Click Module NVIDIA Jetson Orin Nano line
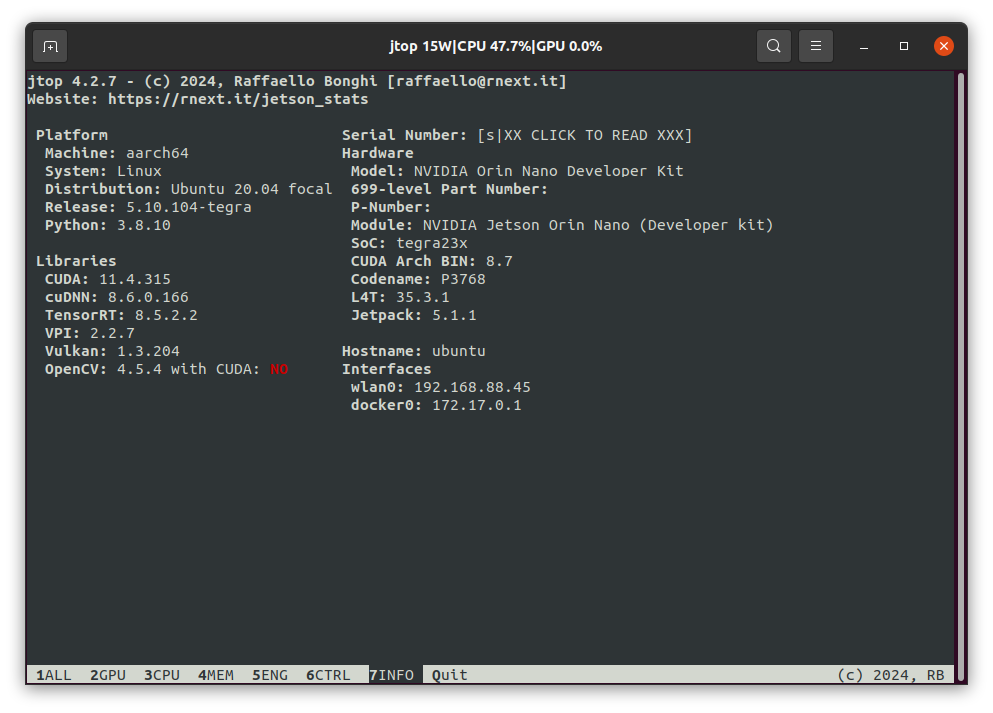993x713 pixels. 562,225
